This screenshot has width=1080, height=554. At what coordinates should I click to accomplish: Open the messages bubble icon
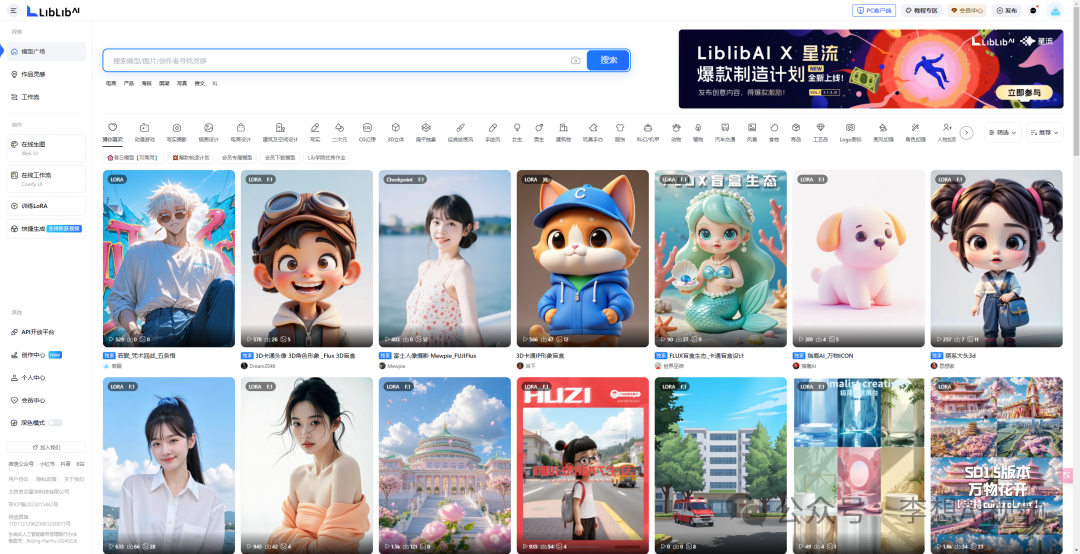(x=1033, y=10)
